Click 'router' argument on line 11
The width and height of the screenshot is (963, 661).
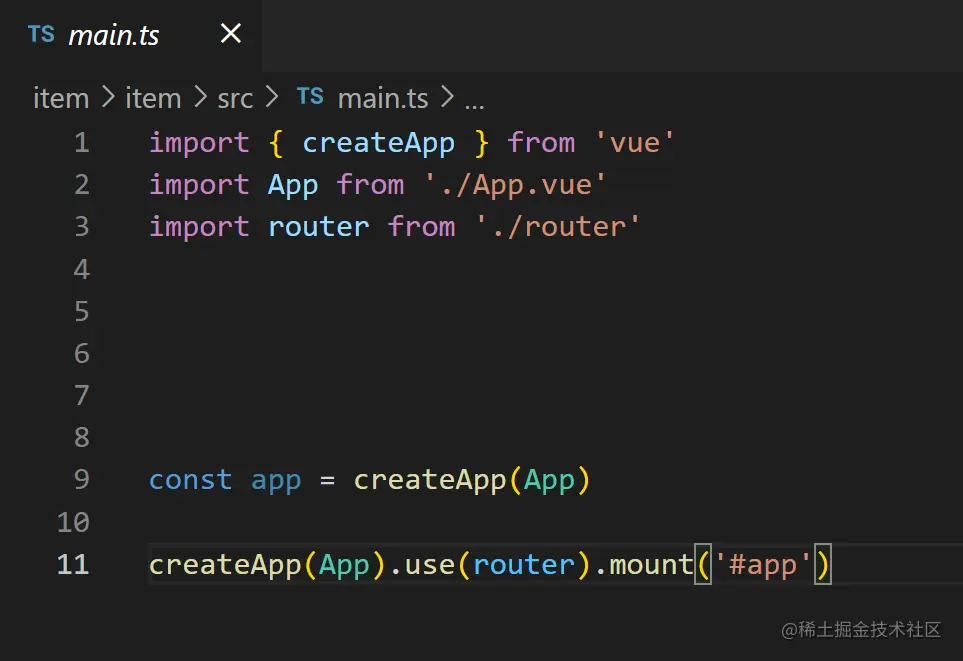(x=524, y=565)
